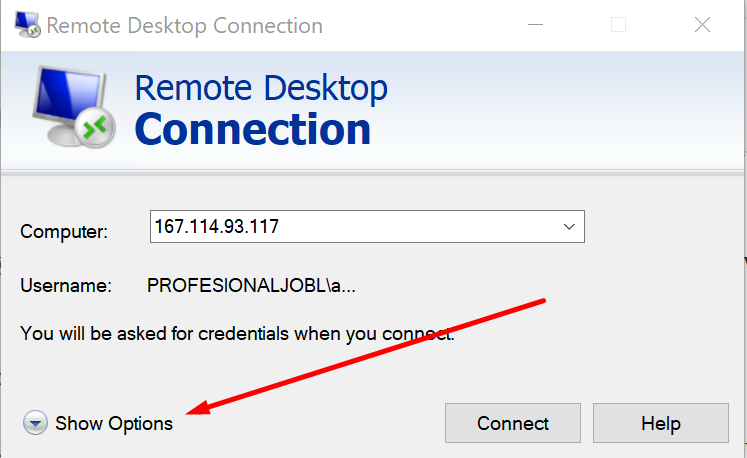Click inside the Computer field showing 167.114.93.117
The image size is (747, 458).
point(367,226)
